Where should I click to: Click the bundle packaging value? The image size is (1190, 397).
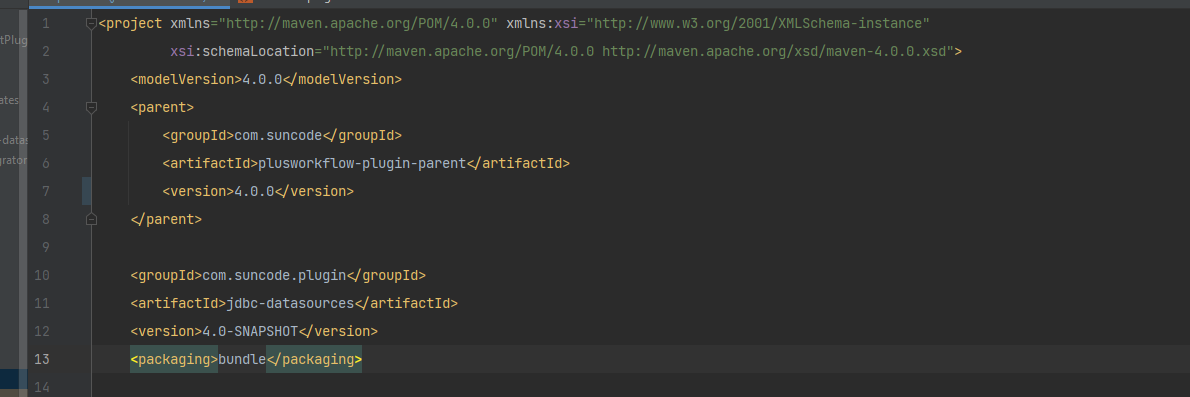pos(242,359)
